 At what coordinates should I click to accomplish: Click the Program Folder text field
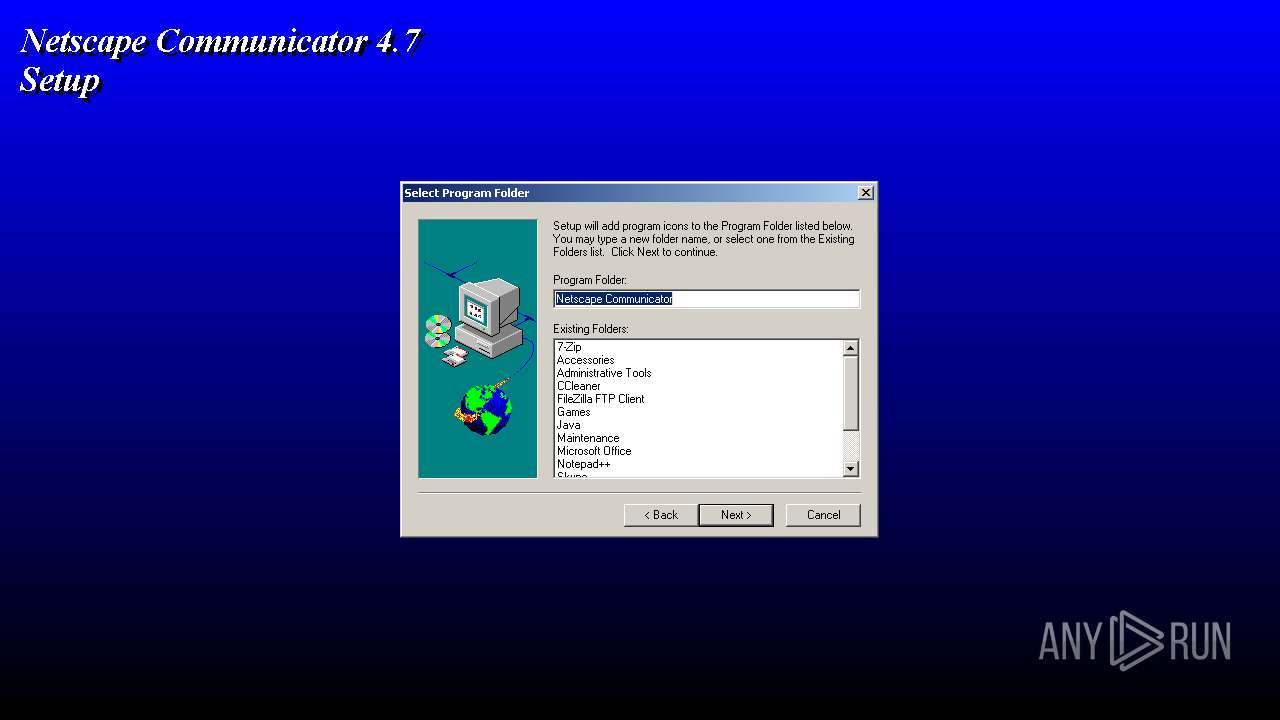[x=706, y=299]
